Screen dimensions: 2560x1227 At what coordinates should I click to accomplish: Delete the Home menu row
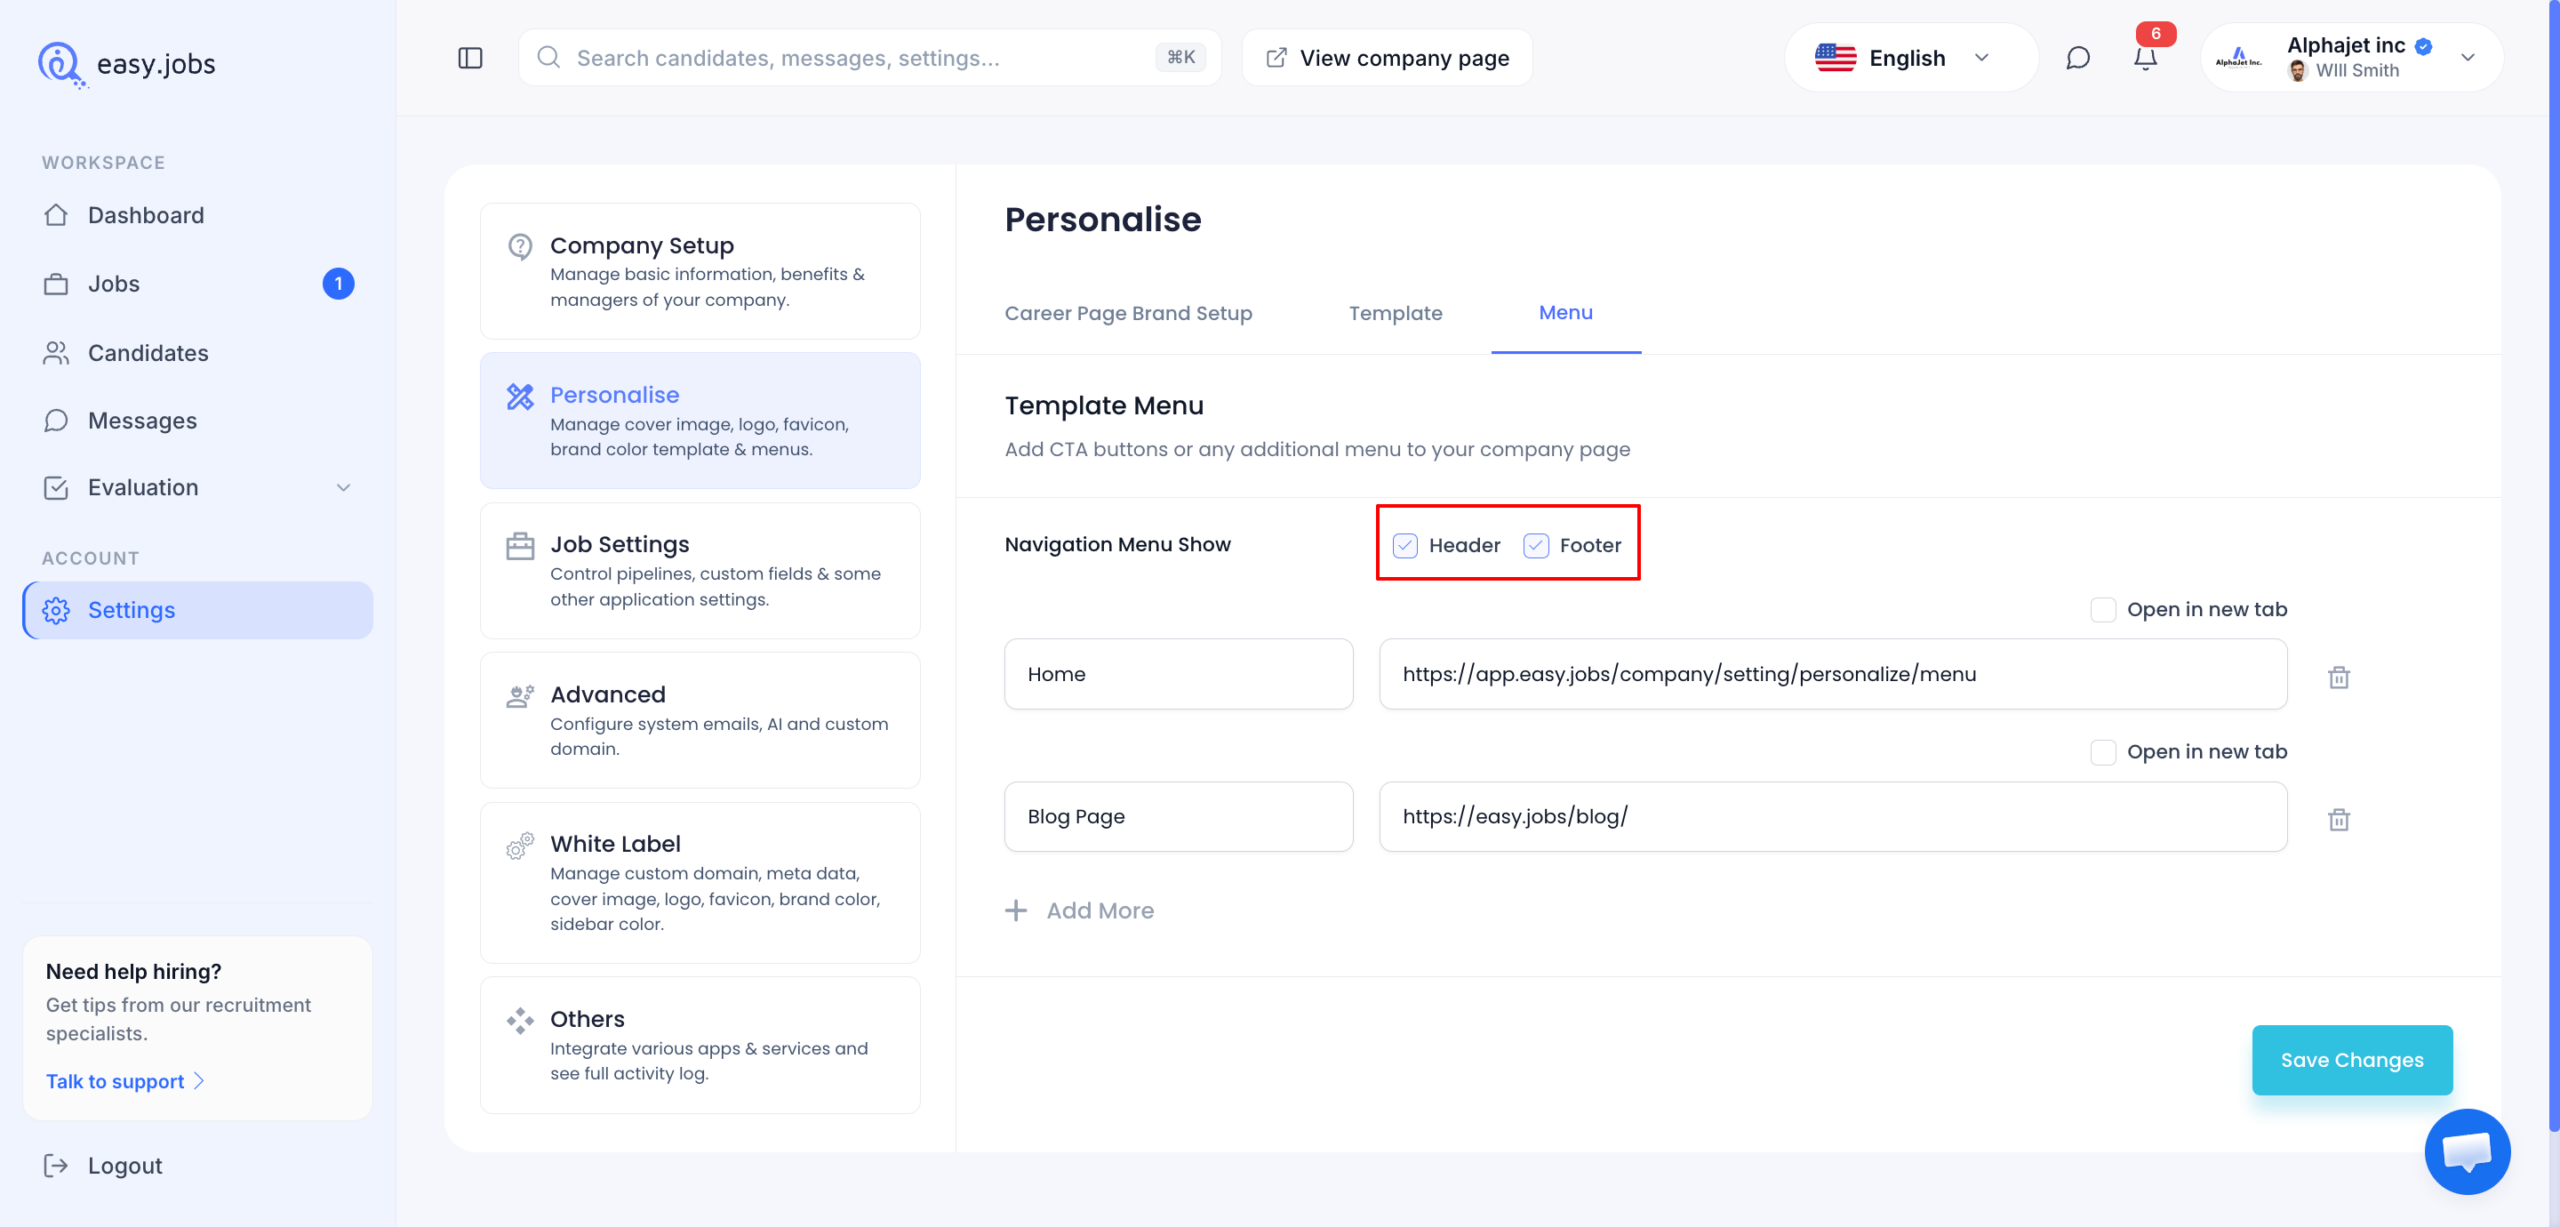click(x=2339, y=677)
